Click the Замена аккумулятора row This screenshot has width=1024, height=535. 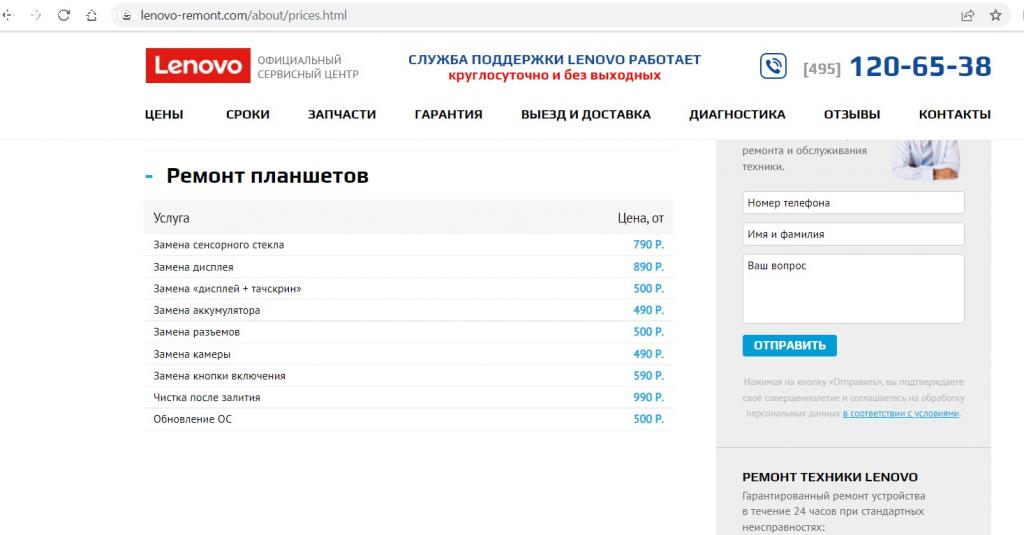[x=408, y=310]
